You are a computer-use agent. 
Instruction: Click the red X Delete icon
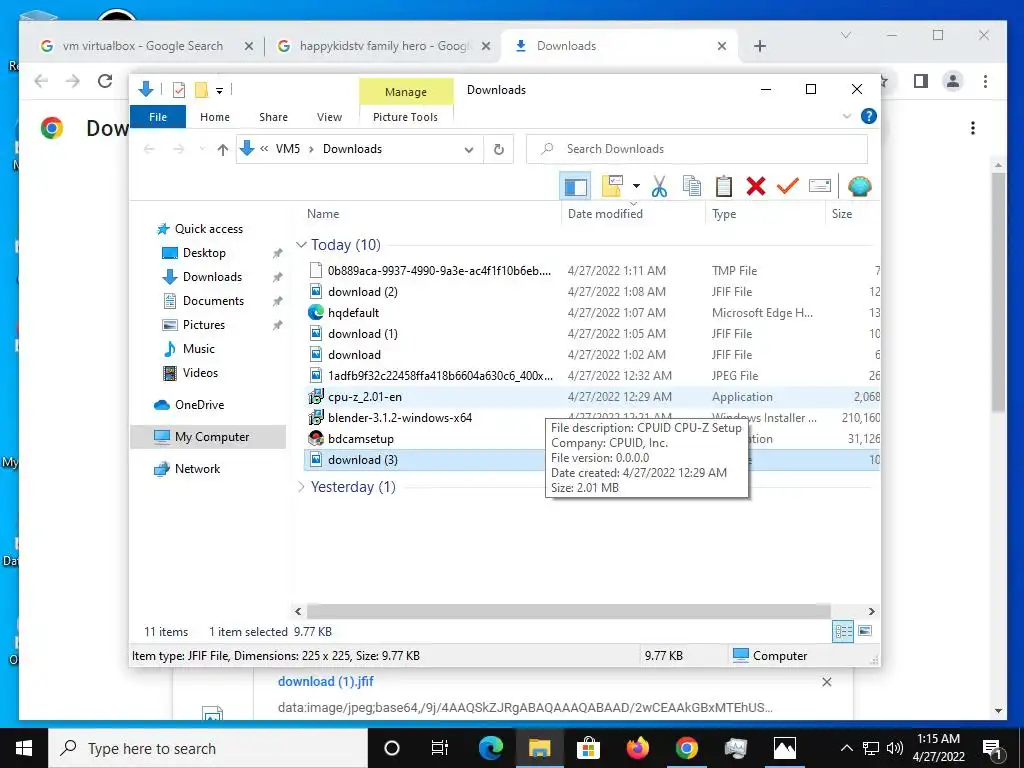(756, 187)
